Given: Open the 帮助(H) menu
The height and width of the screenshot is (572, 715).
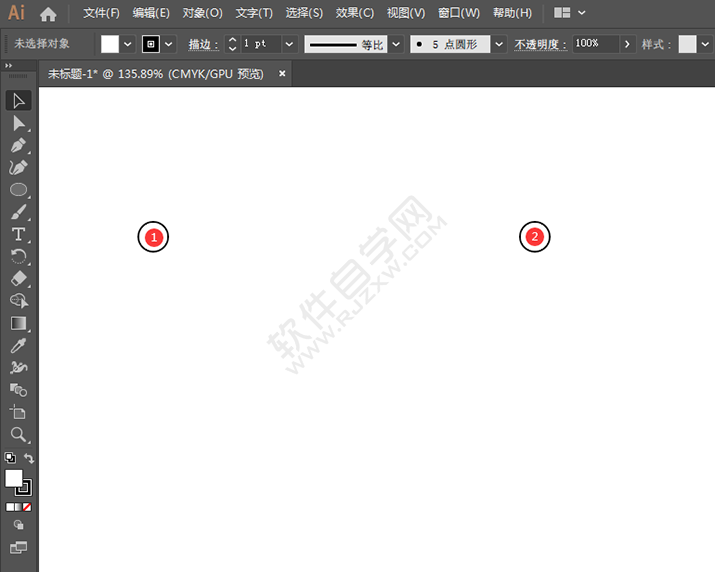Looking at the screenshot, I should coord(512,13).
